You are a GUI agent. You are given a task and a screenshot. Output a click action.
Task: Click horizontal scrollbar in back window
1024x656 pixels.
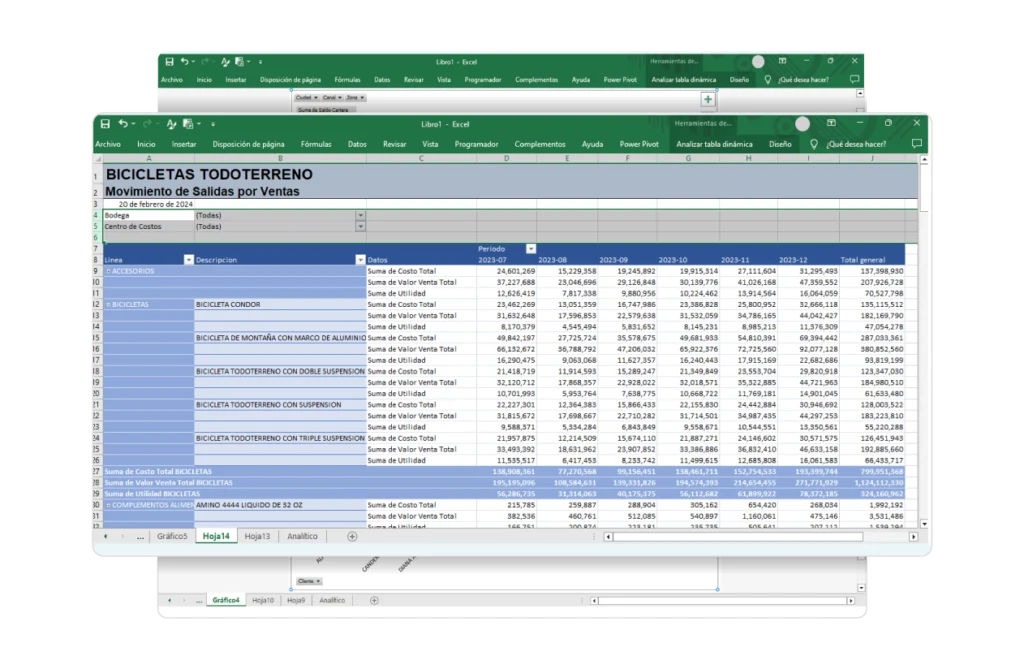point(722,600)
